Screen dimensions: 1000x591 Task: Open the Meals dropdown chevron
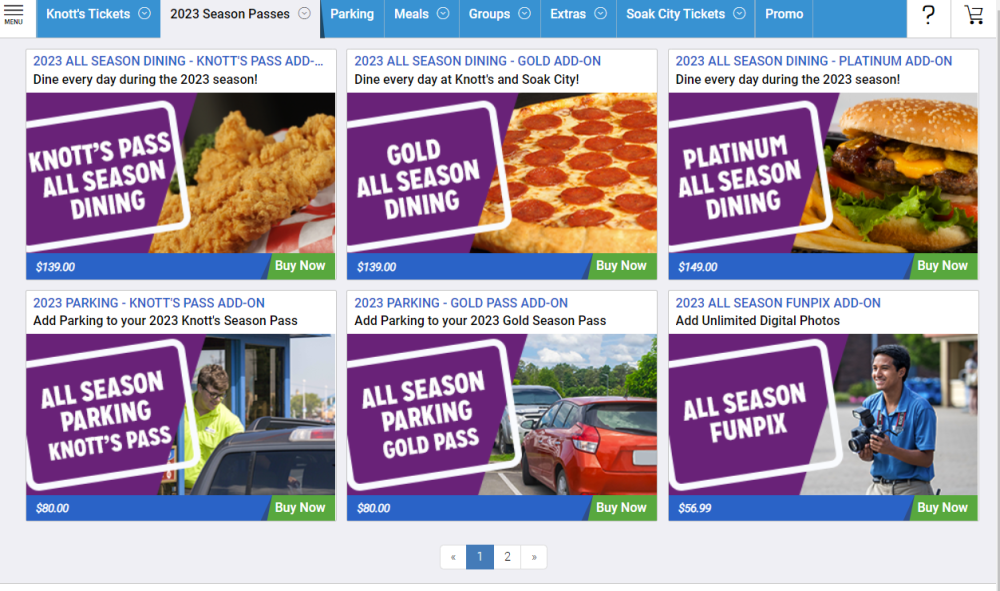(x=443, y=13)
